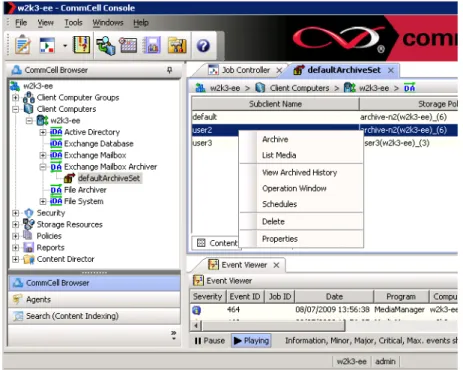Open dropdown arrow beside Job Controller icon
This screenshot has height=370, width=463.
[x=65, y=46]
